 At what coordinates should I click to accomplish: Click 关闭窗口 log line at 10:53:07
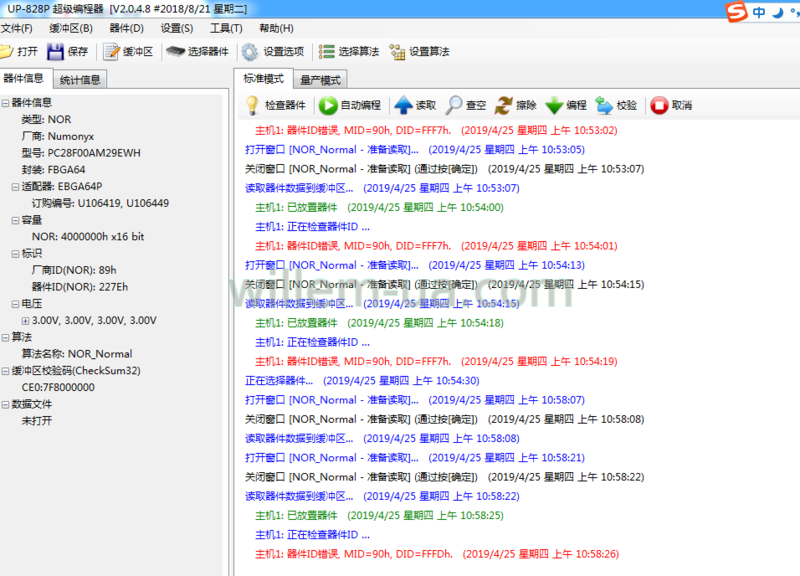[444, 169]
